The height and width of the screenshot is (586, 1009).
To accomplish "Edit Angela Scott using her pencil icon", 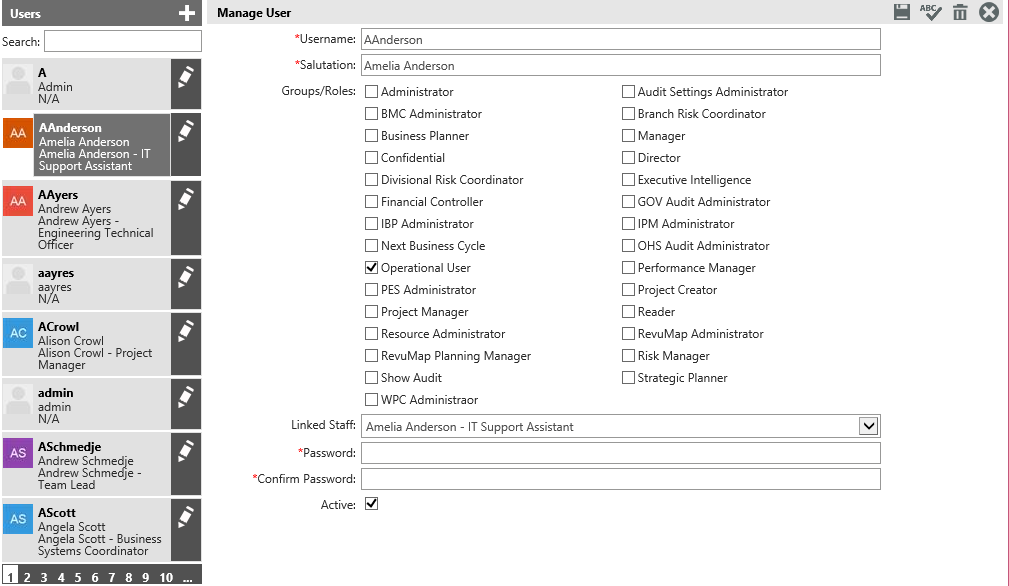I will (186, 520).
